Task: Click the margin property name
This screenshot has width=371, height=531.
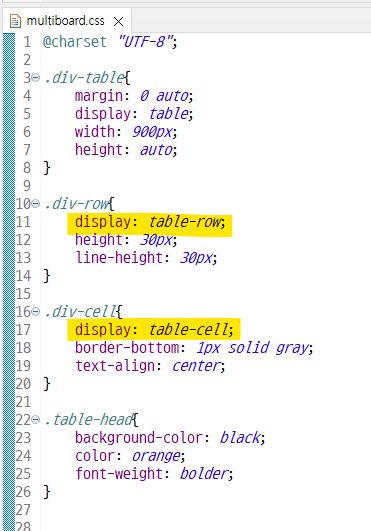Action: (99, 96)
